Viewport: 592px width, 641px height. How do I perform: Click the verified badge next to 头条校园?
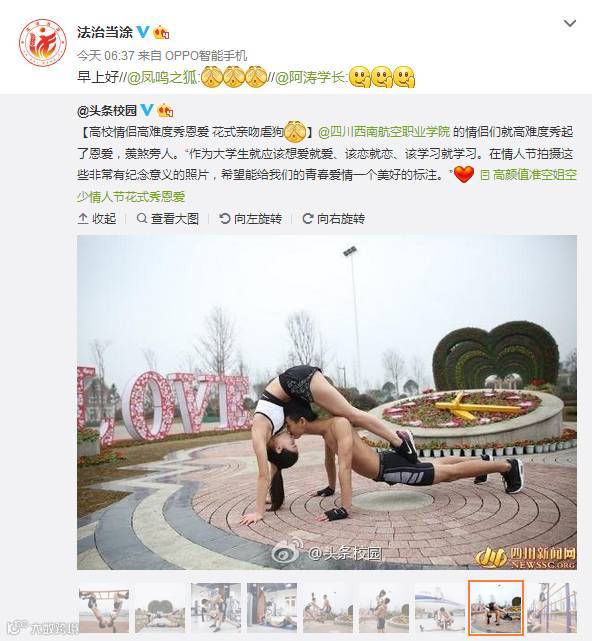(147, 110)
